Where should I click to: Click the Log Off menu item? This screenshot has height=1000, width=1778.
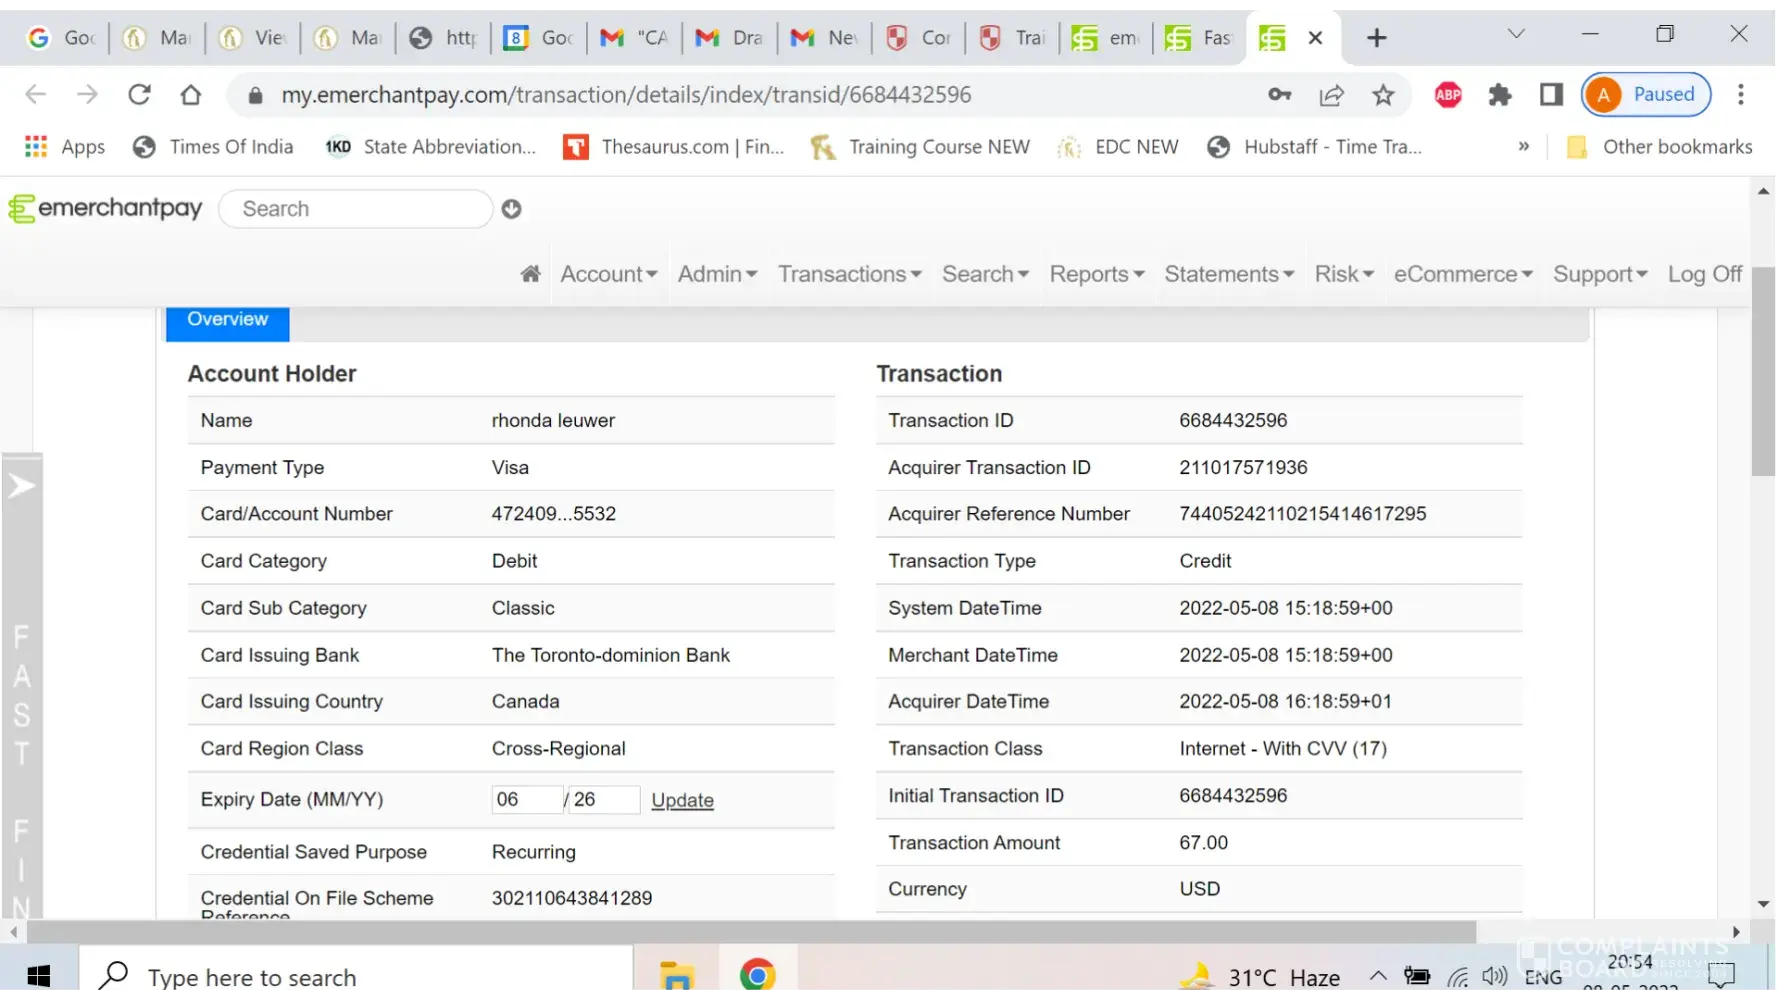[x=1704, y=274]
